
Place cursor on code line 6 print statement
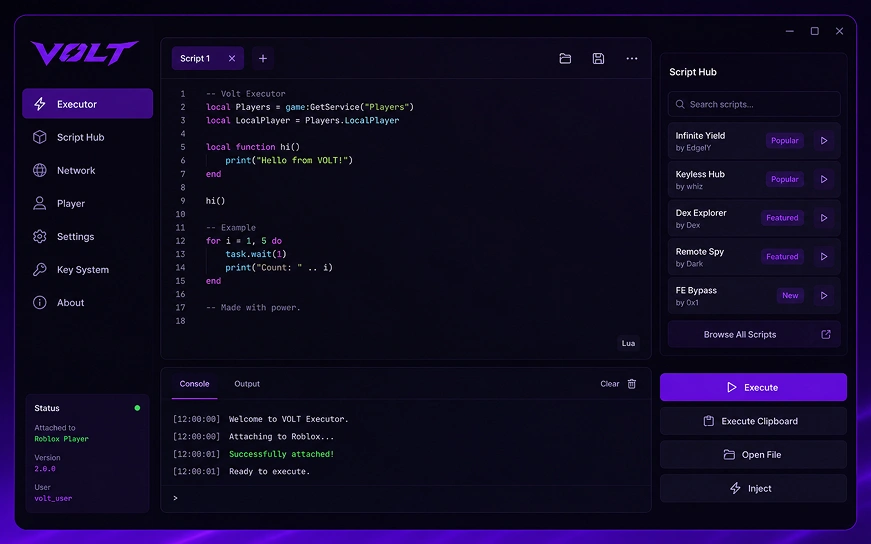tap(289, 161)
